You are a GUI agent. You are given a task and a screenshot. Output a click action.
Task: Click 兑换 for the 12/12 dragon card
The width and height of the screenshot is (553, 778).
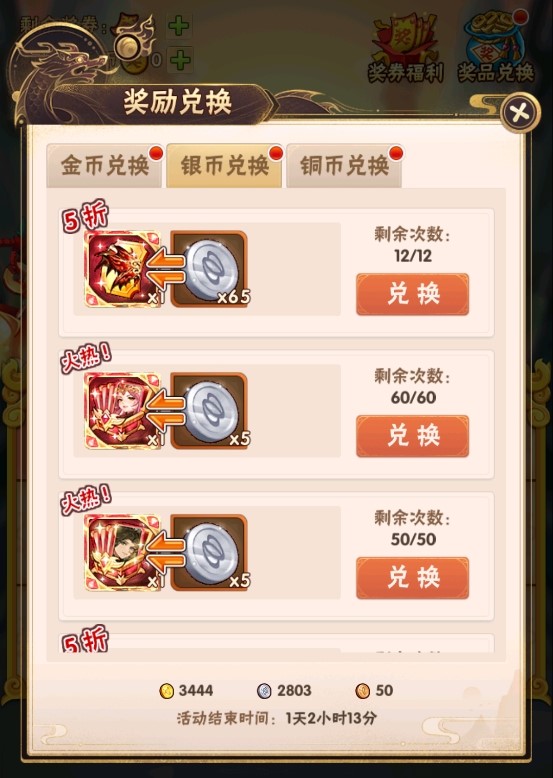[x=412, y=294]
